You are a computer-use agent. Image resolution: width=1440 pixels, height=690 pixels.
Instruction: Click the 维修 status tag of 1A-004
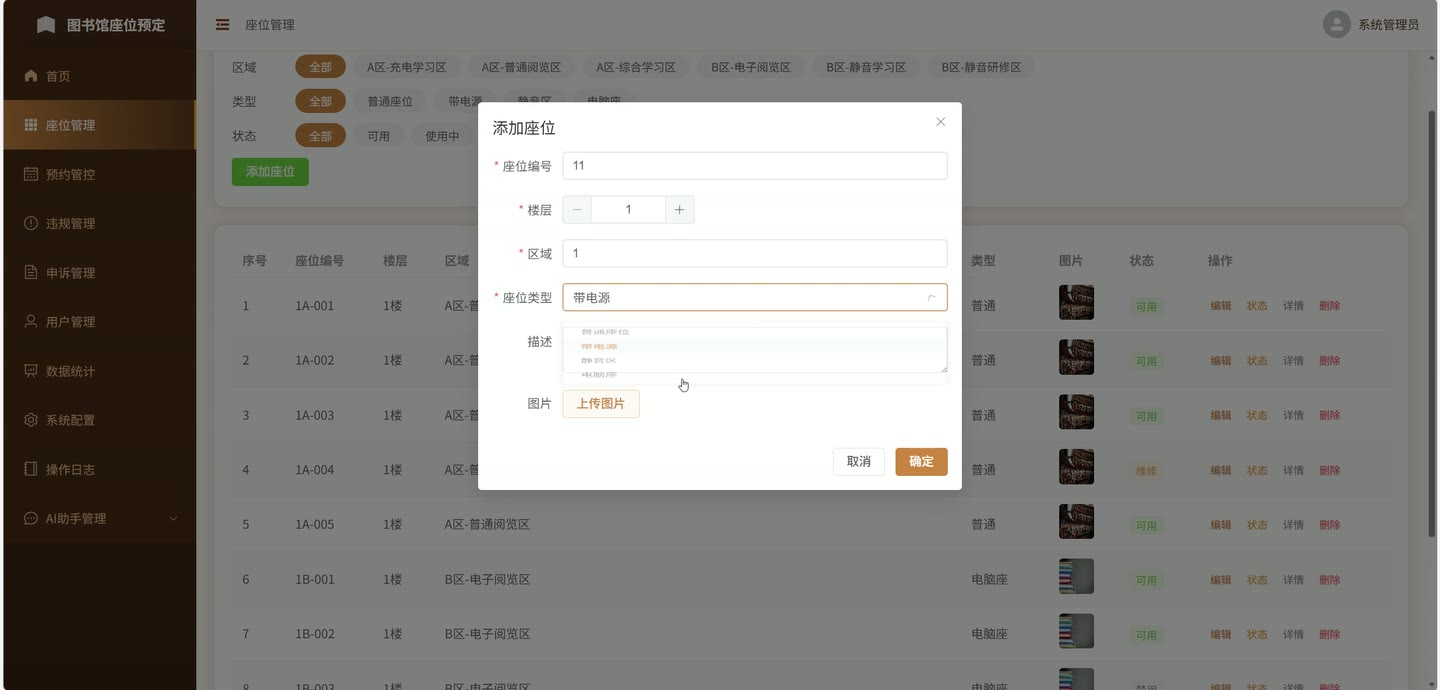tap(1146, 470)
